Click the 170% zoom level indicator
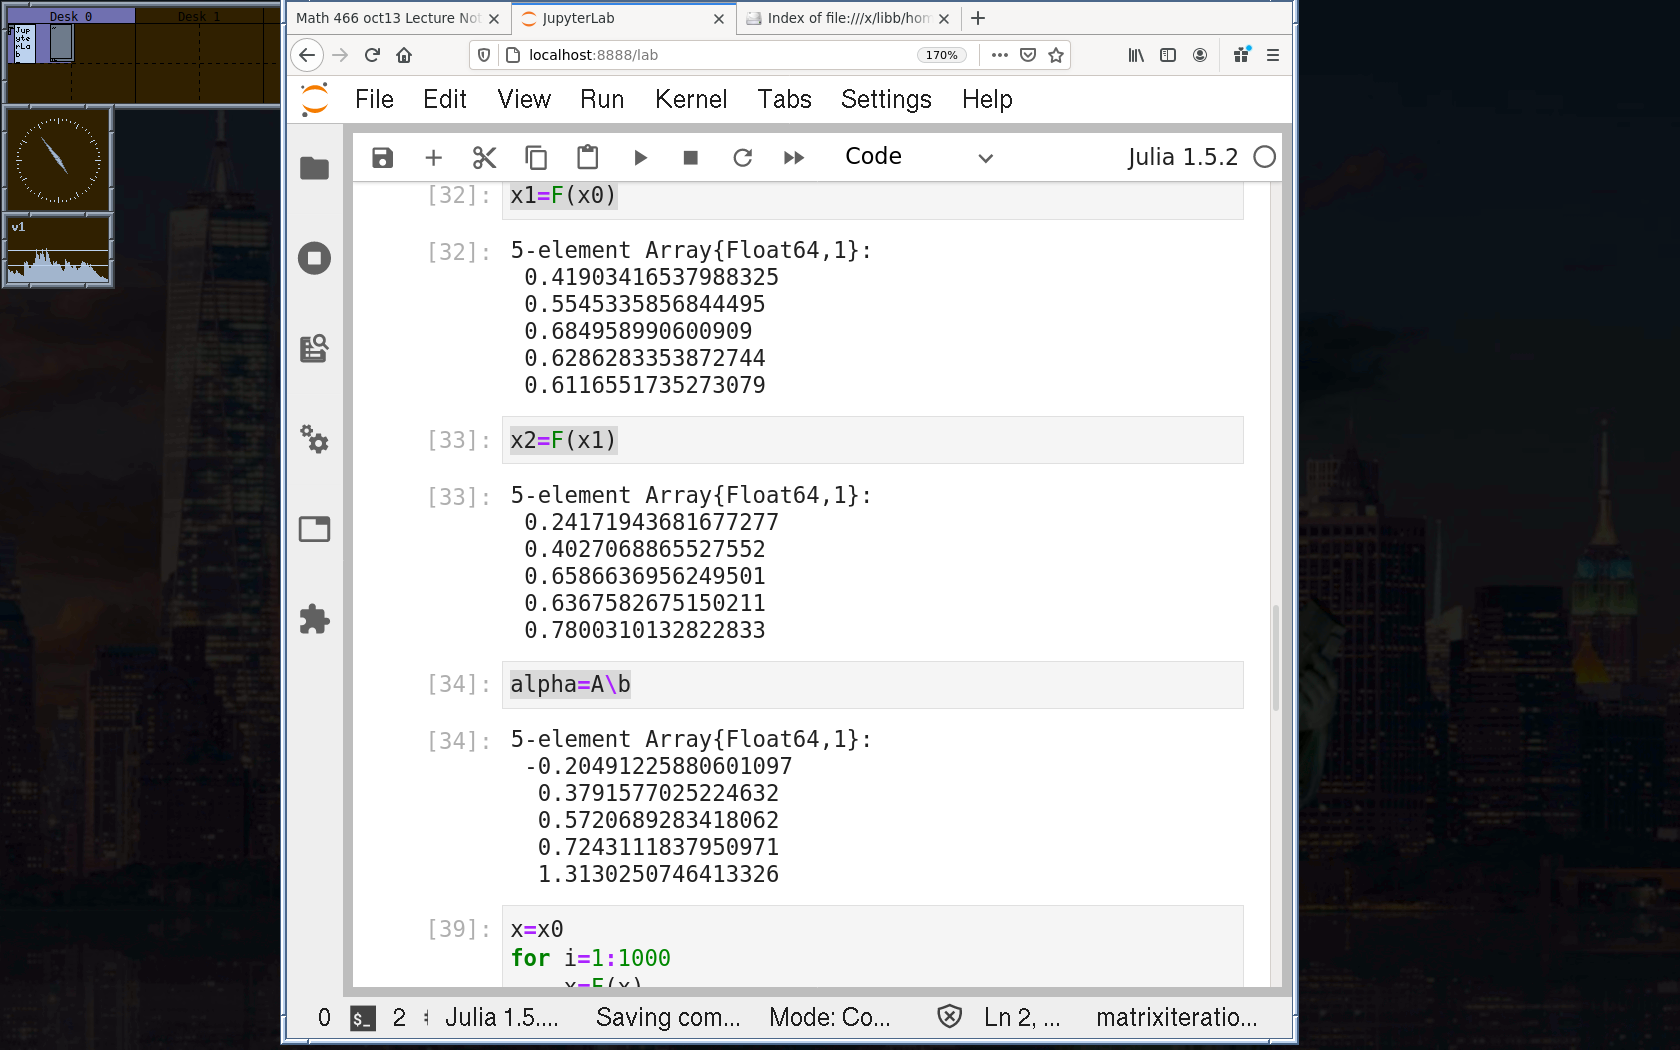The image size is (1680, 1050). (x=941, y=55)
